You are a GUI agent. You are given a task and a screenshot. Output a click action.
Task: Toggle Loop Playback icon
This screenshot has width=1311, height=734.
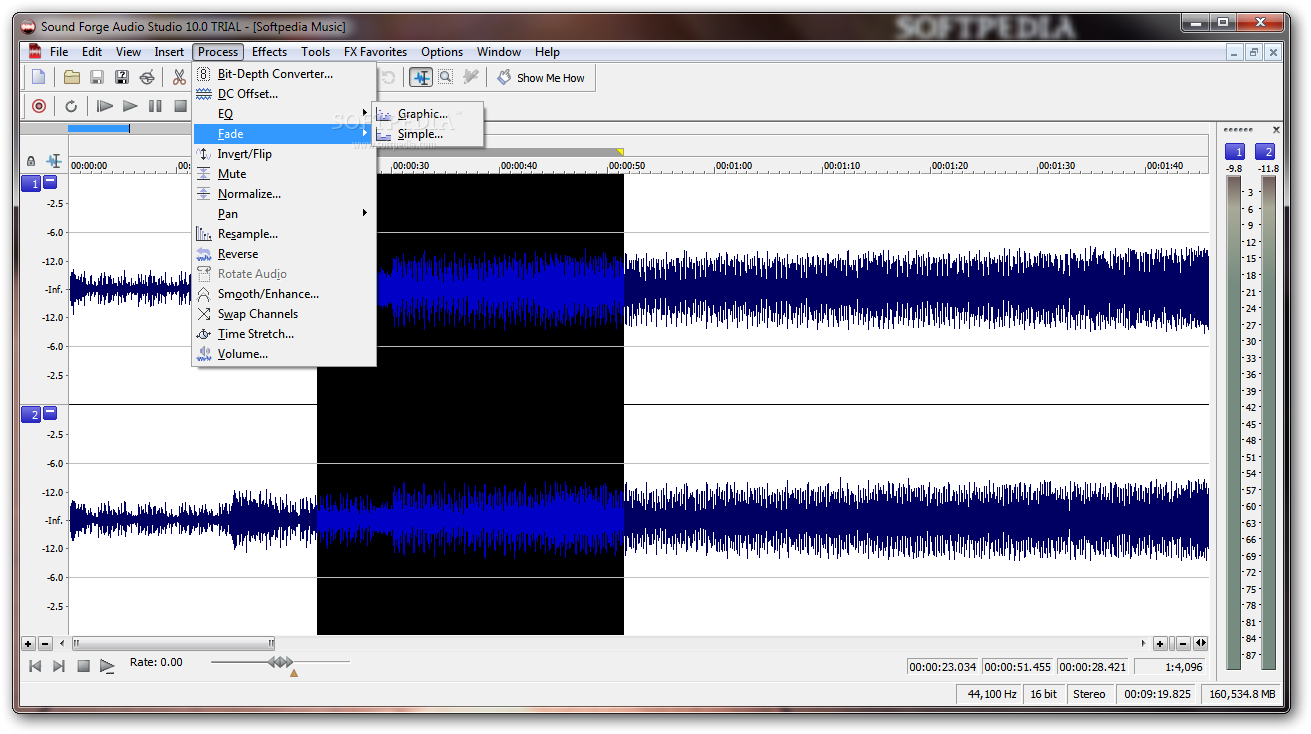(x=71, y=105)
